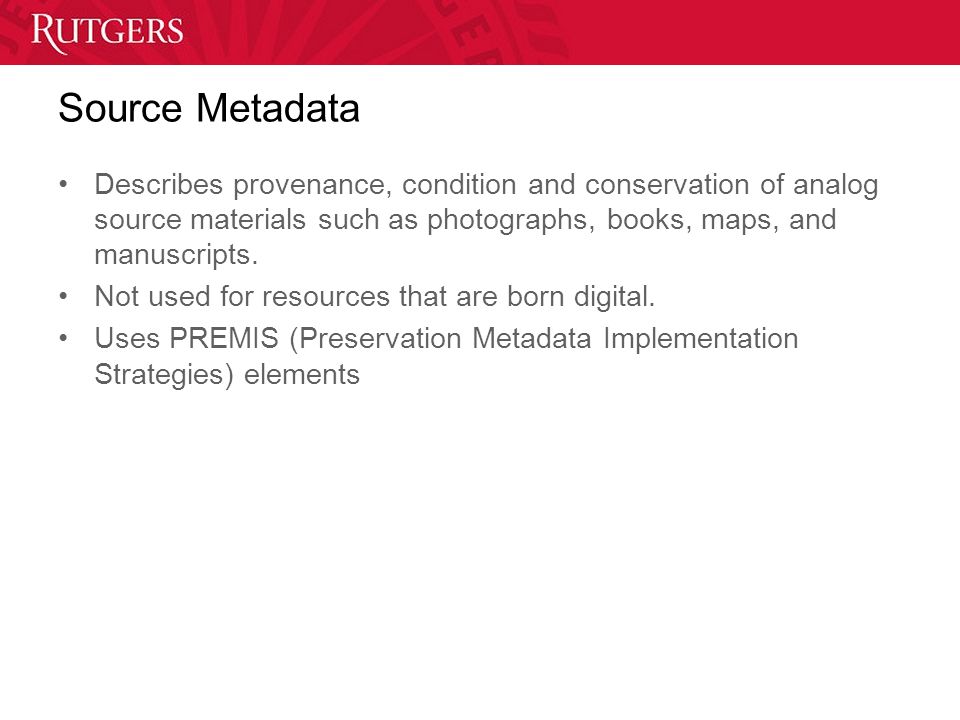Click the word 'provenance' in first bullet
This screenshot has width=960, height=720.
pos(312,186)
